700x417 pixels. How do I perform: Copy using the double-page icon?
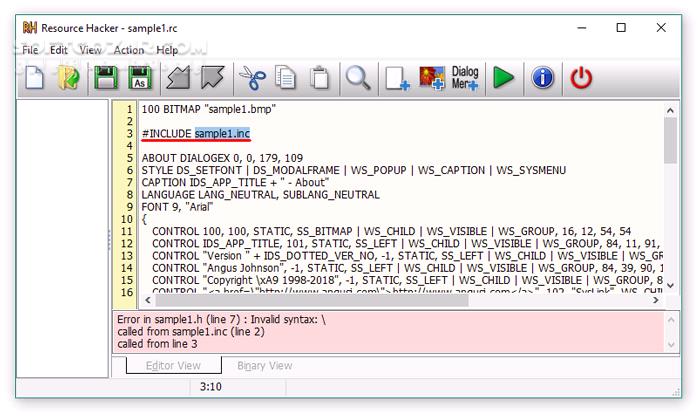coord(286,78)
